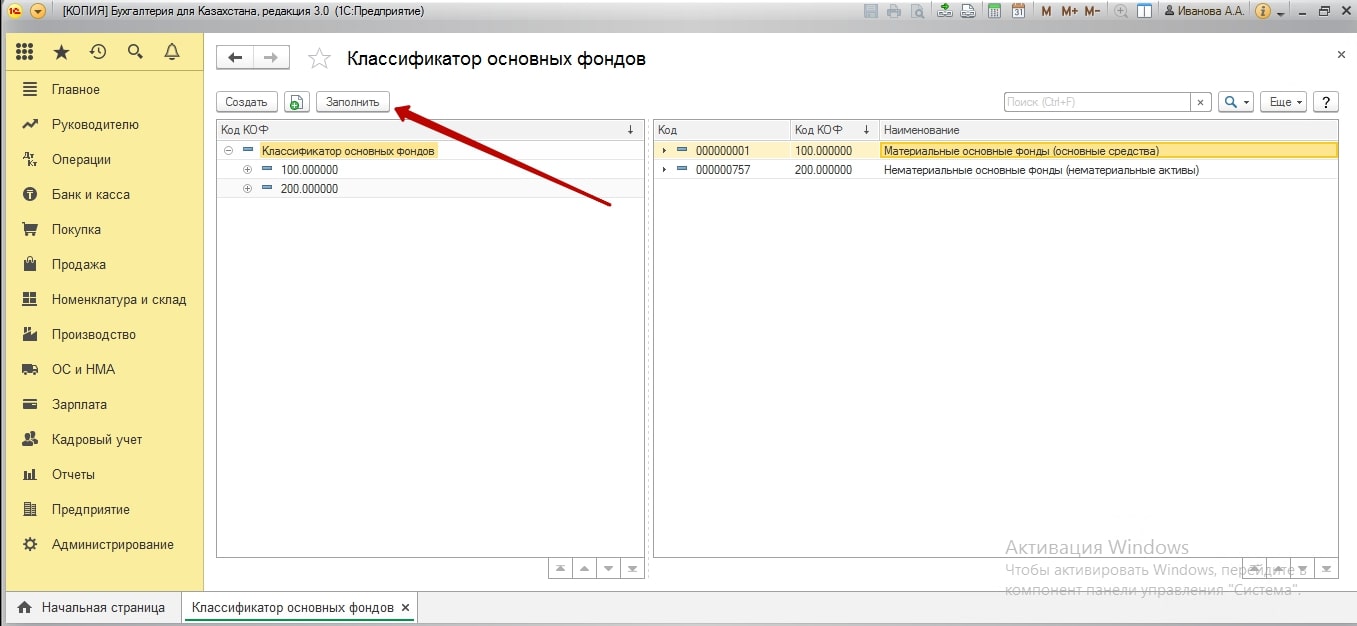Open Favorites star in the tools panel
The height and width of the screenshot is (626, 1357).
(61, 52)
